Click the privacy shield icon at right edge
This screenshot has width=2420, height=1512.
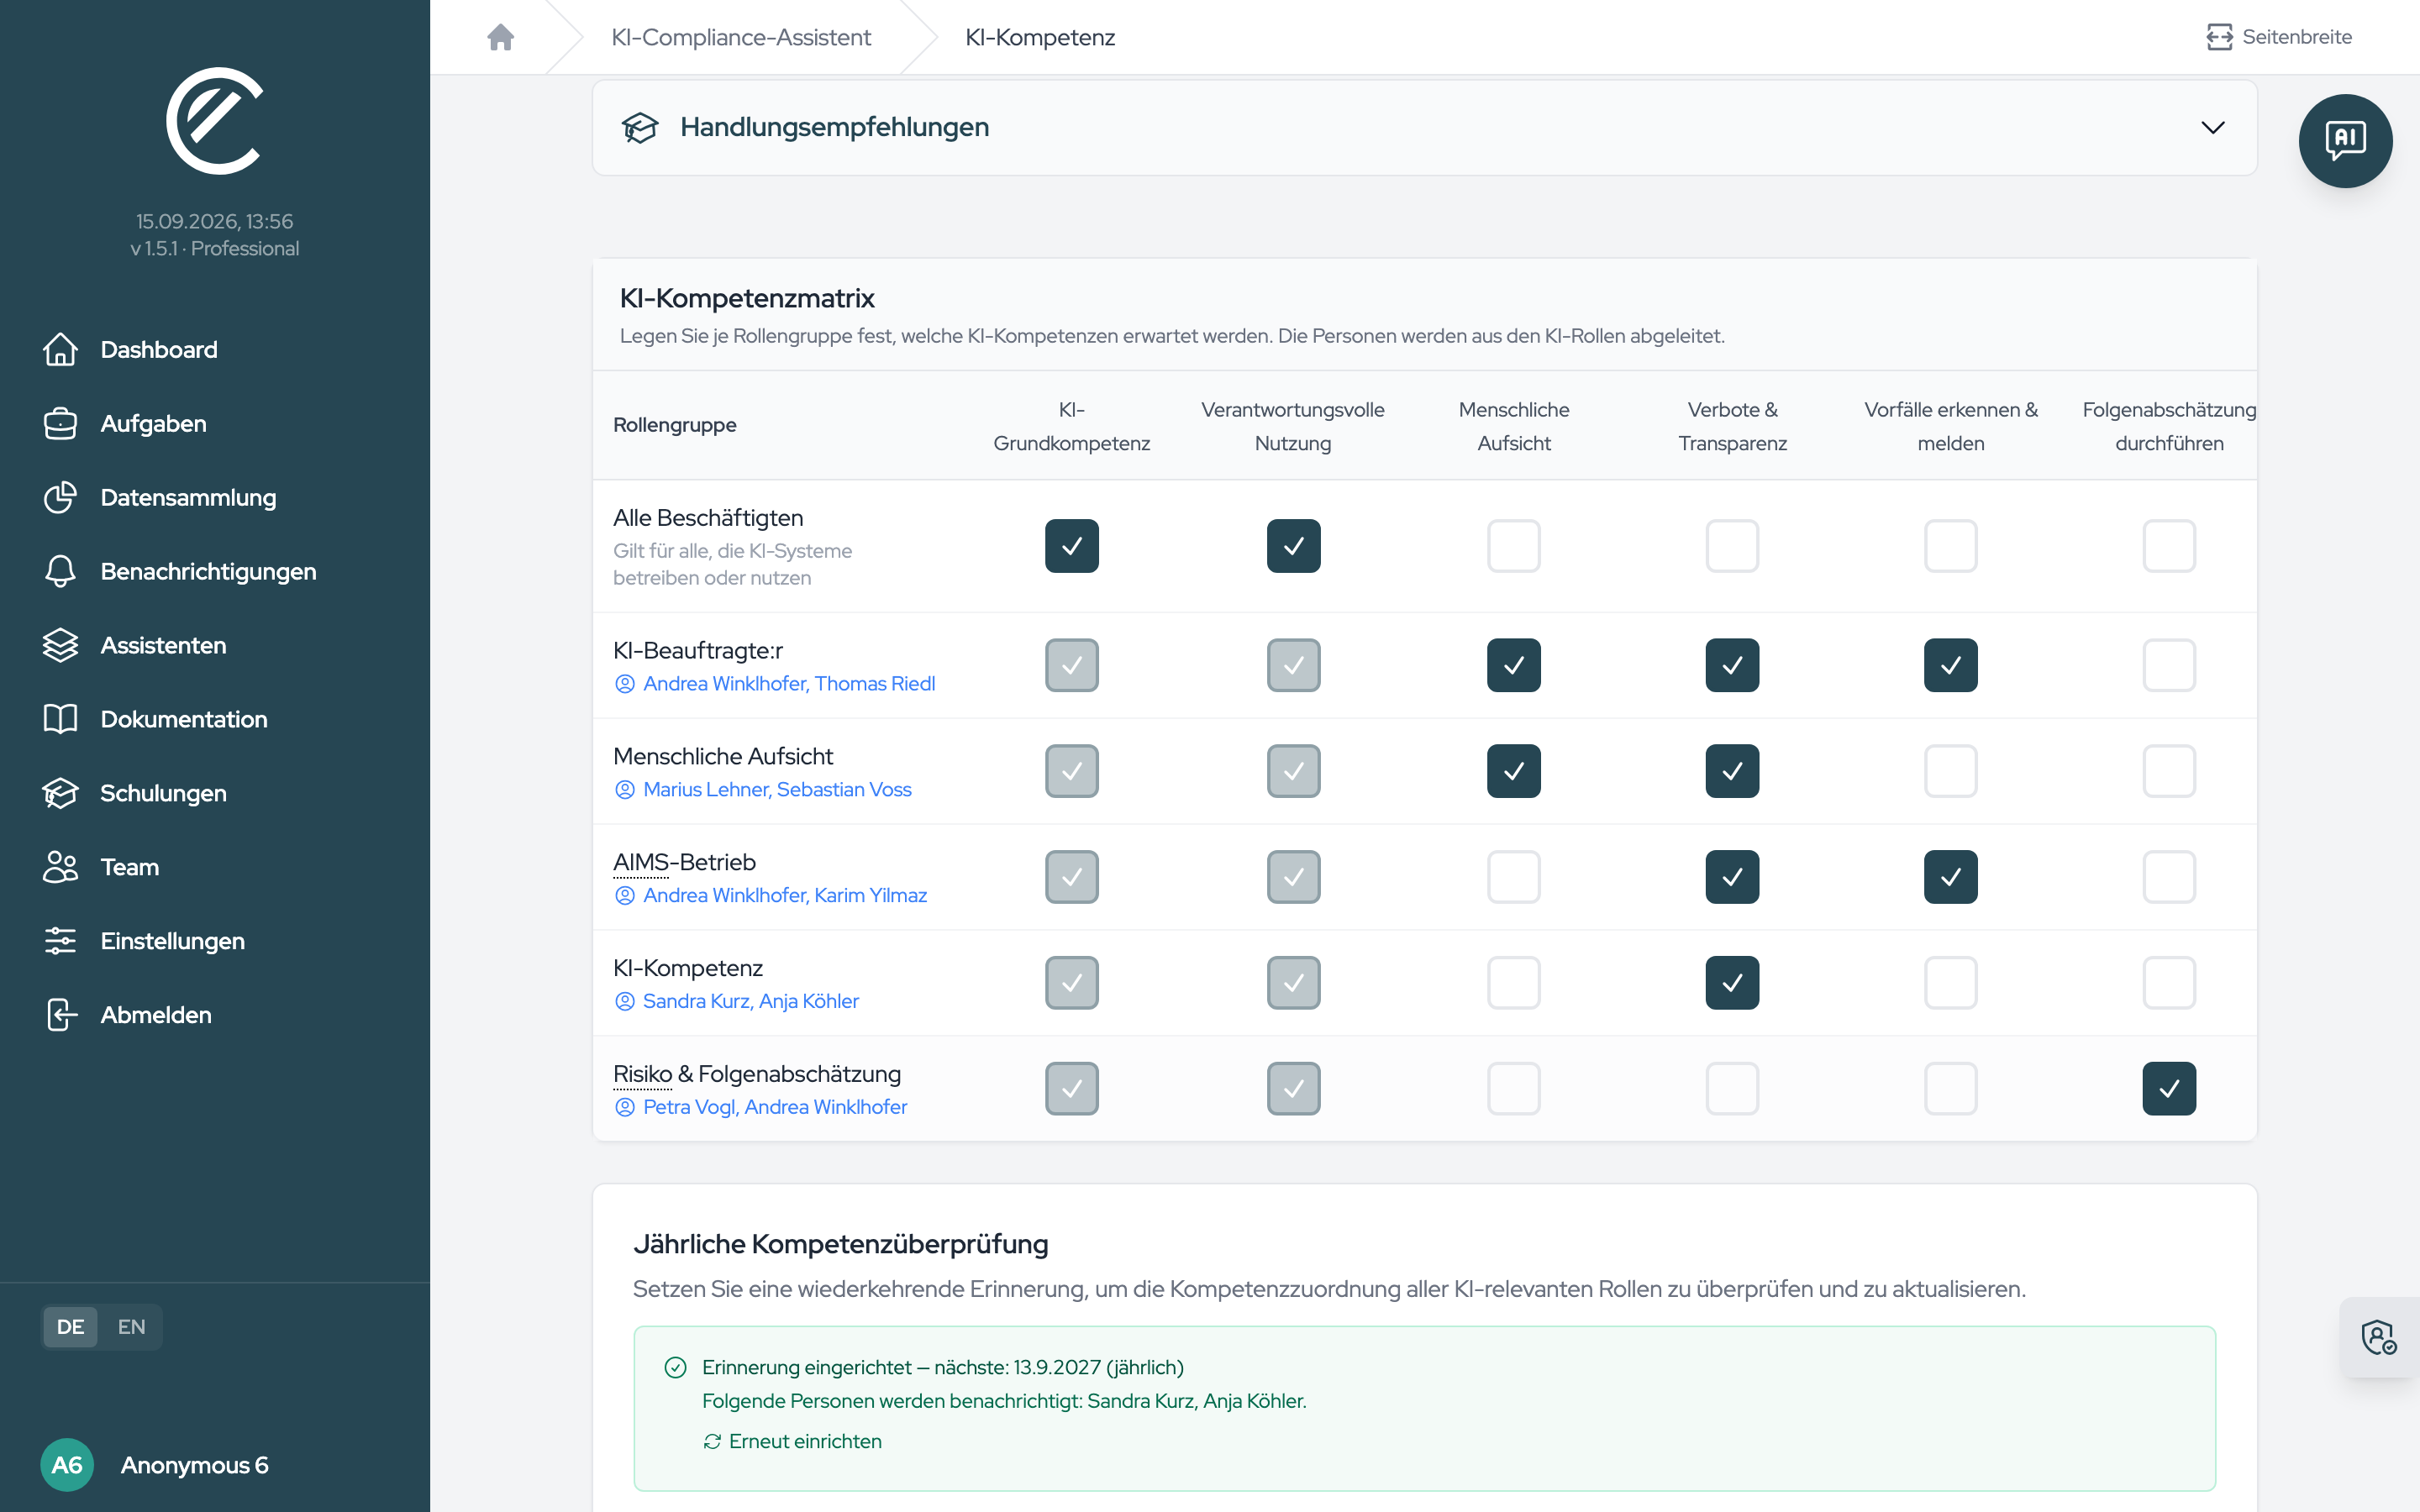click(x=2379, y=1337)
